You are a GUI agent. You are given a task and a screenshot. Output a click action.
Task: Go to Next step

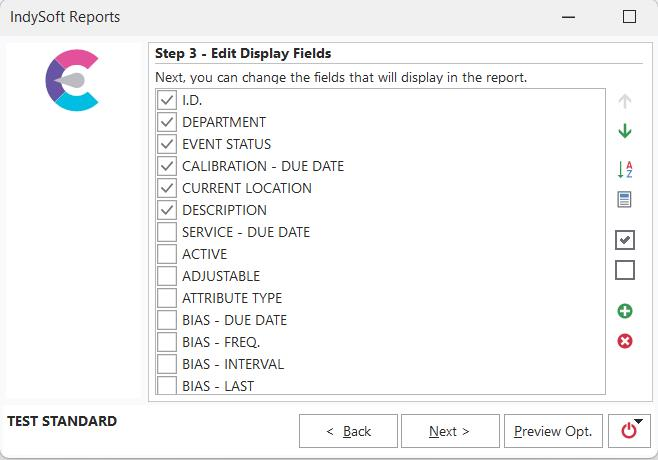[x=448, y=431]
